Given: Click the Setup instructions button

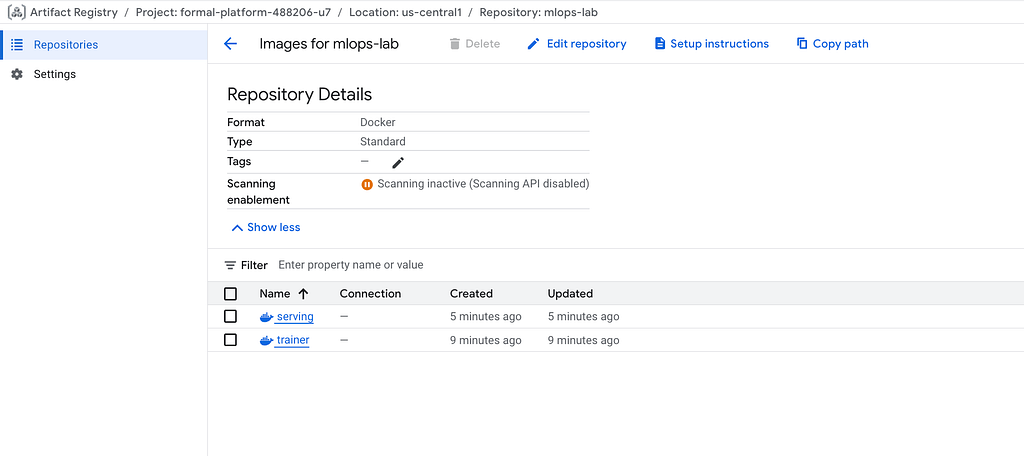Looking at the screenshot, I should coord(711,44).
